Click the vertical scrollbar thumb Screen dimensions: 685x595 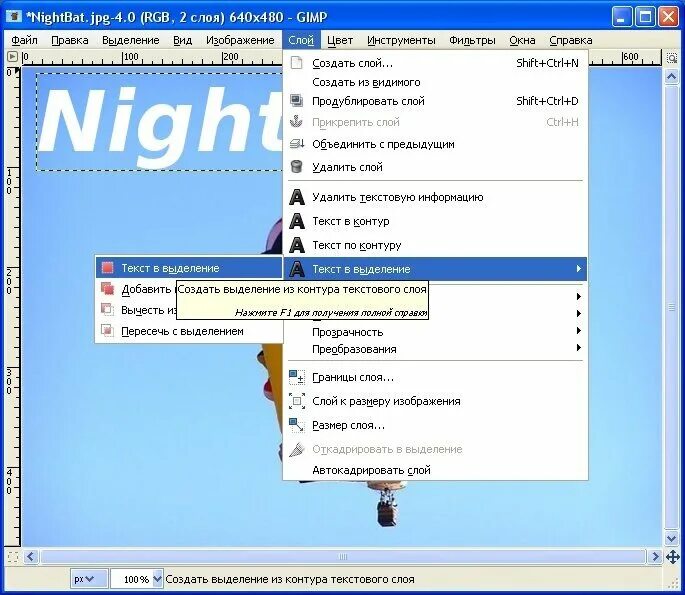tap(671, 308)
